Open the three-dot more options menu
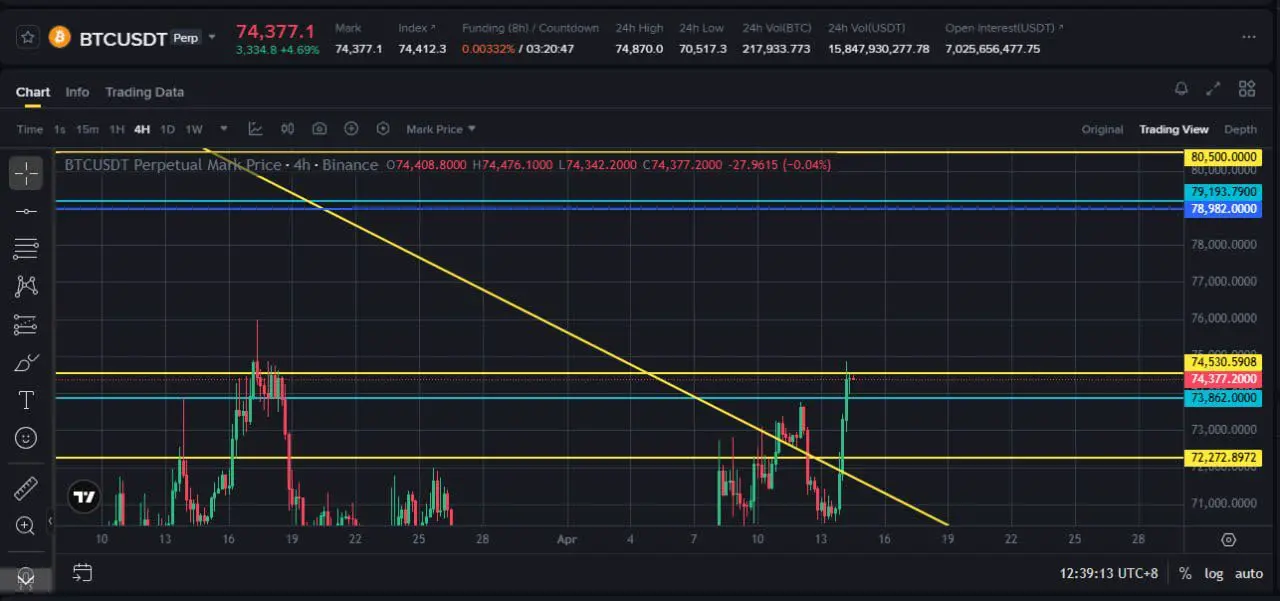1280x601 pixels. pos(1248,37)
